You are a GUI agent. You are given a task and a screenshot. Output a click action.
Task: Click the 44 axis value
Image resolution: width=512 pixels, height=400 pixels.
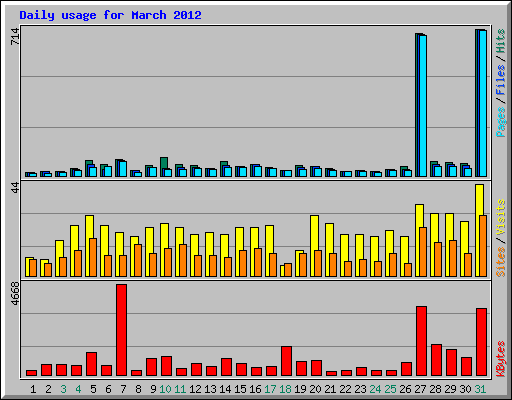click(x=15, y=188)
